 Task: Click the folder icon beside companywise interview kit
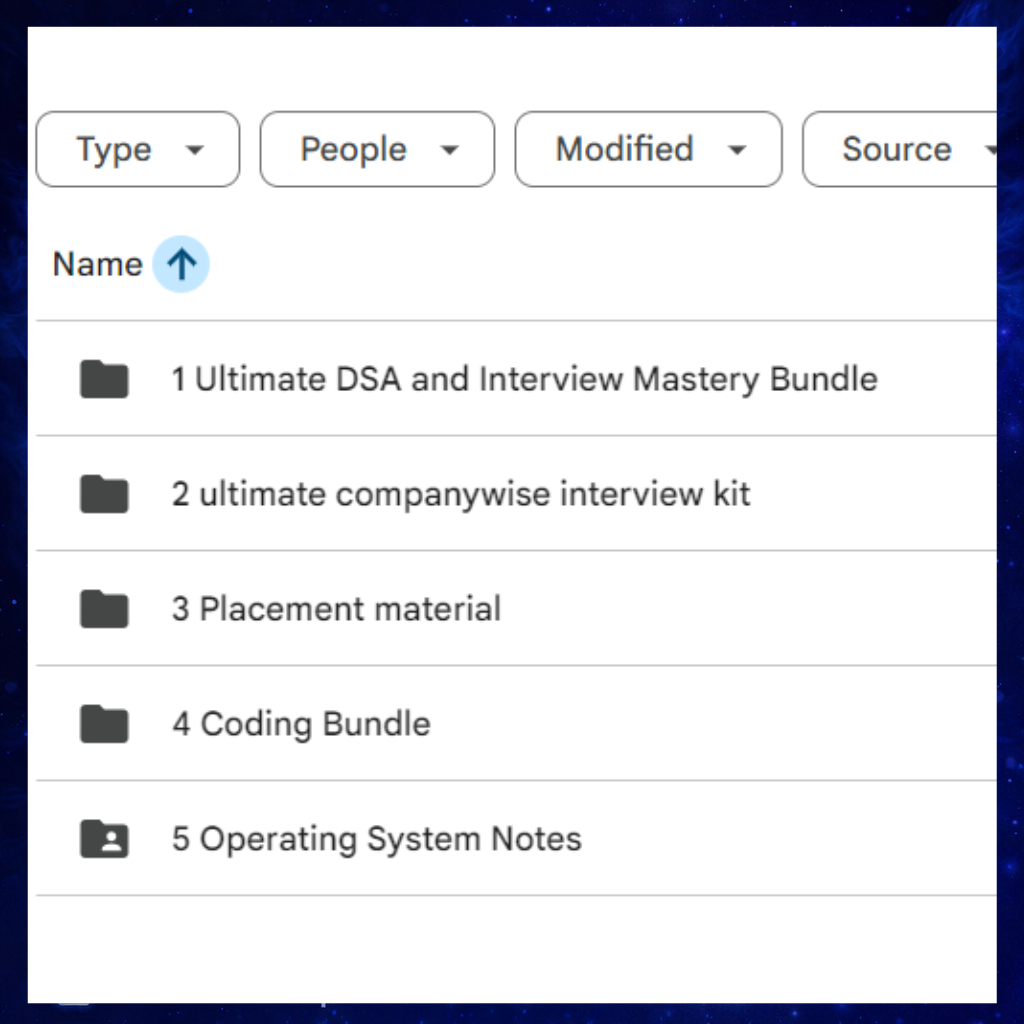pos(104,494)
